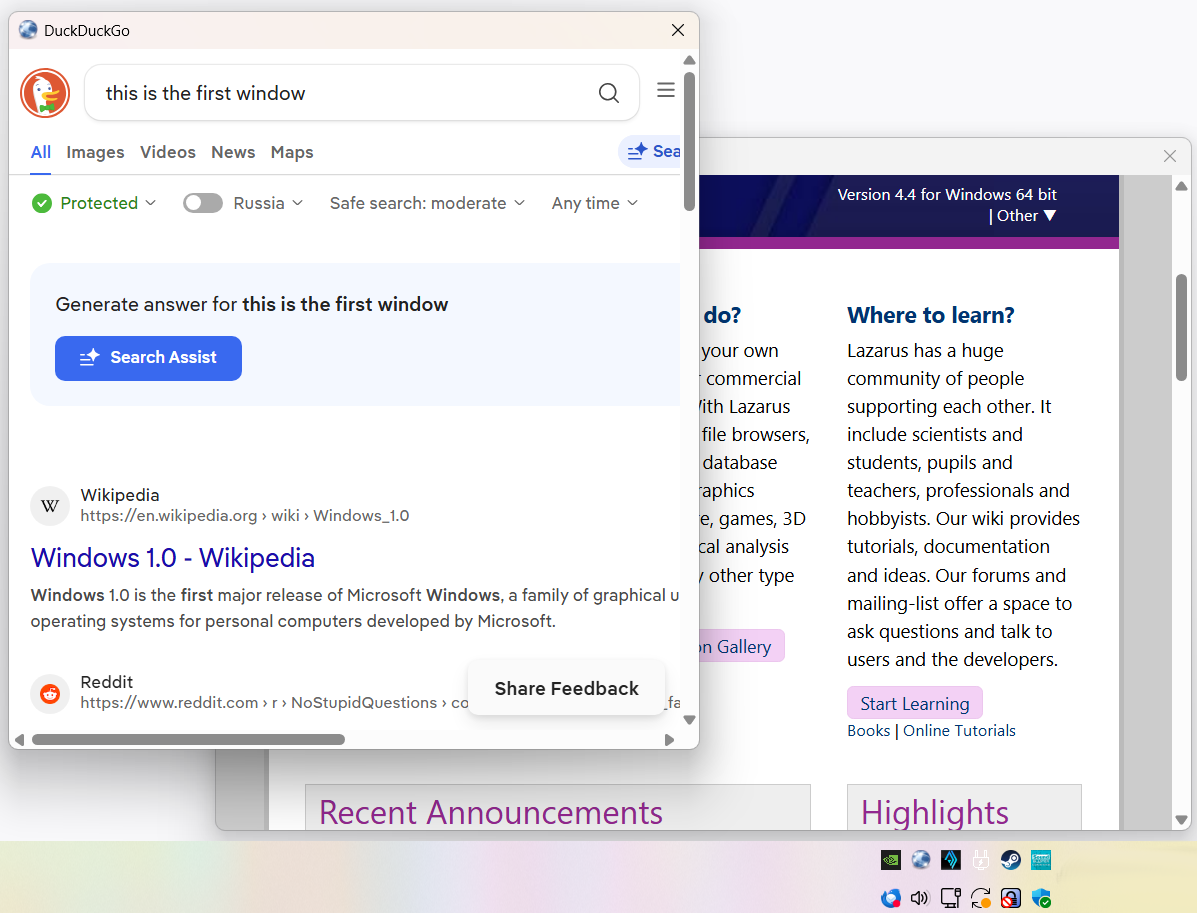Open Steam from the system tray

click(x=1011, y=860)
